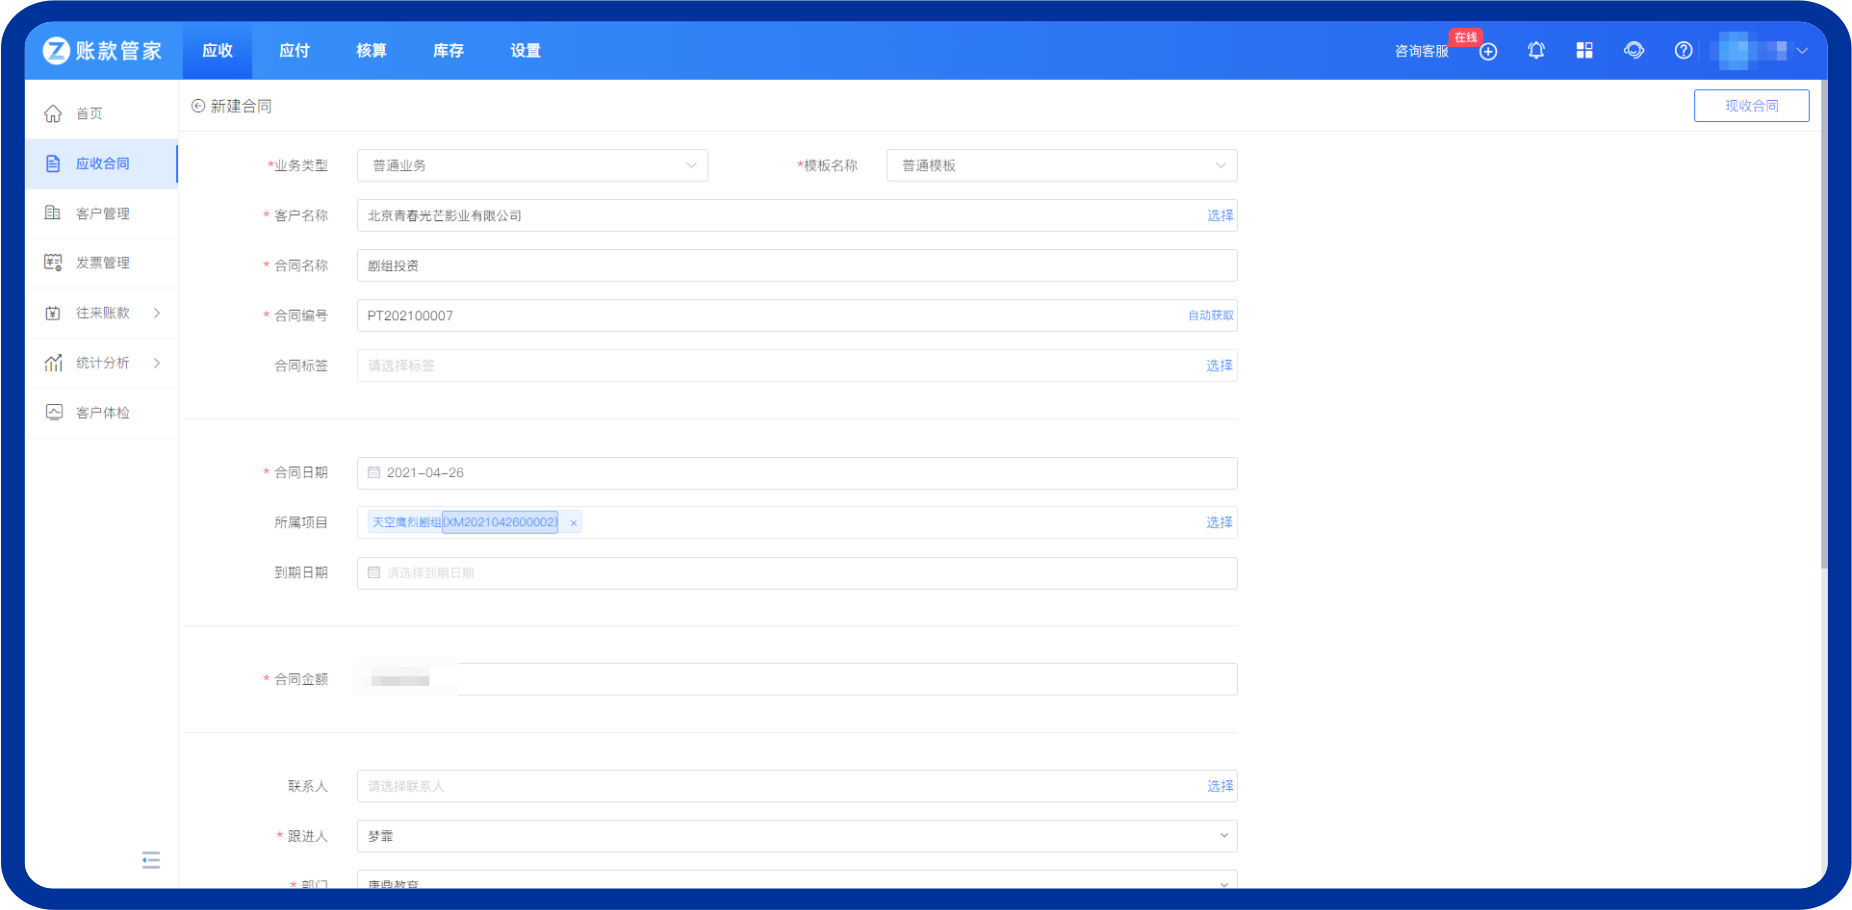Click 自动获取 link in 合同编号 field
The height and width of the screenshot is (910, 1852).
1210,315
